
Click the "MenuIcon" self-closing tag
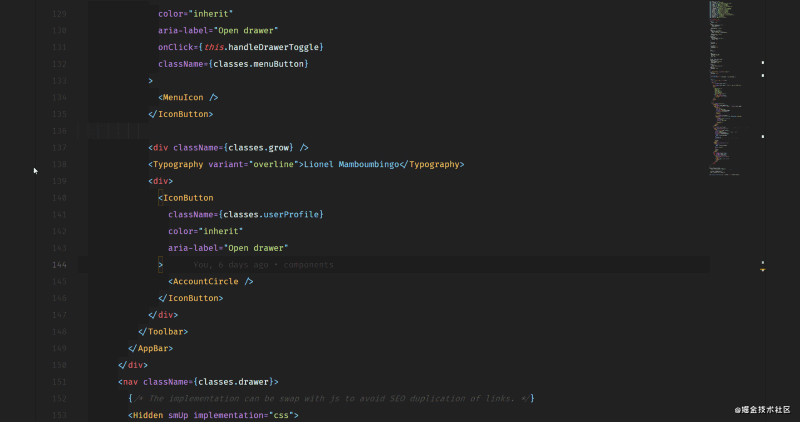pos(188,97)
